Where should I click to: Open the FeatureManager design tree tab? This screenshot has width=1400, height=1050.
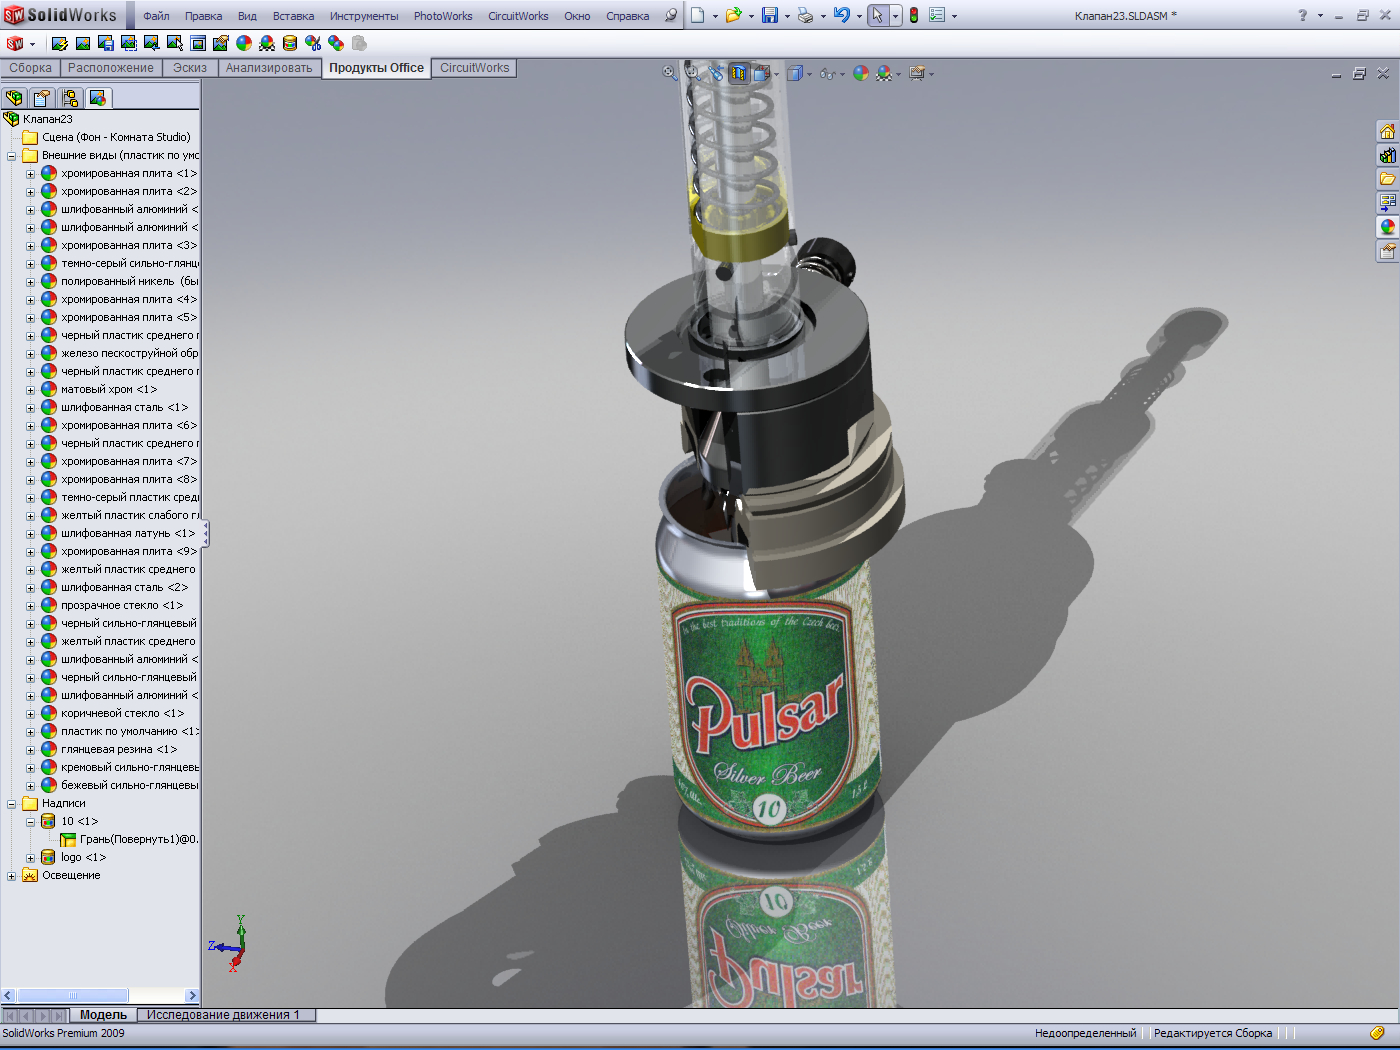tap(14, 98)
